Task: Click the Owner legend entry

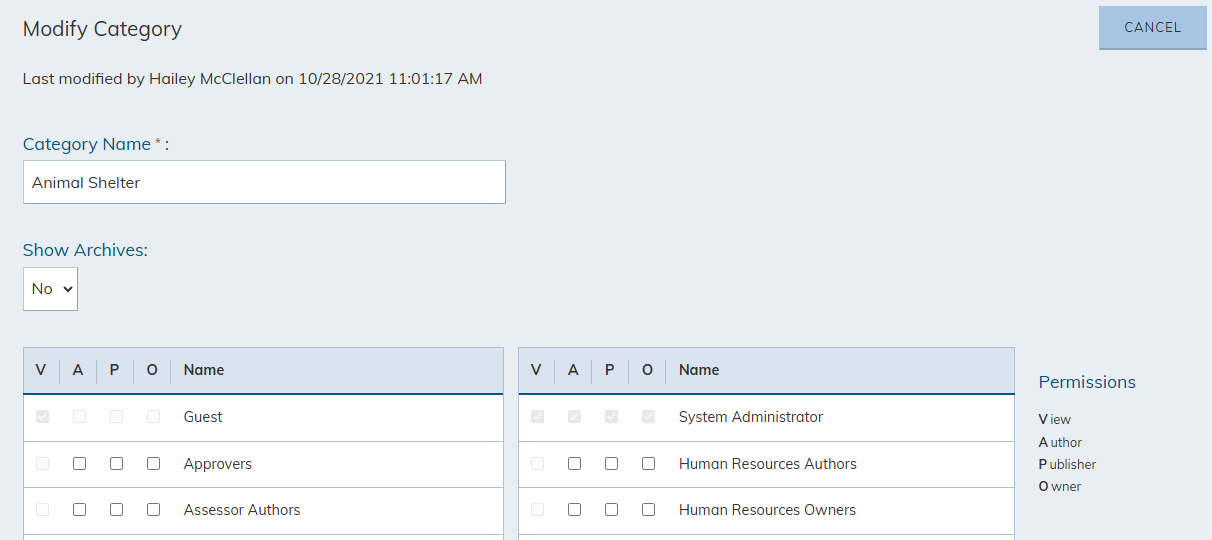Action: pyautogui.click(x=1060, y=487)
